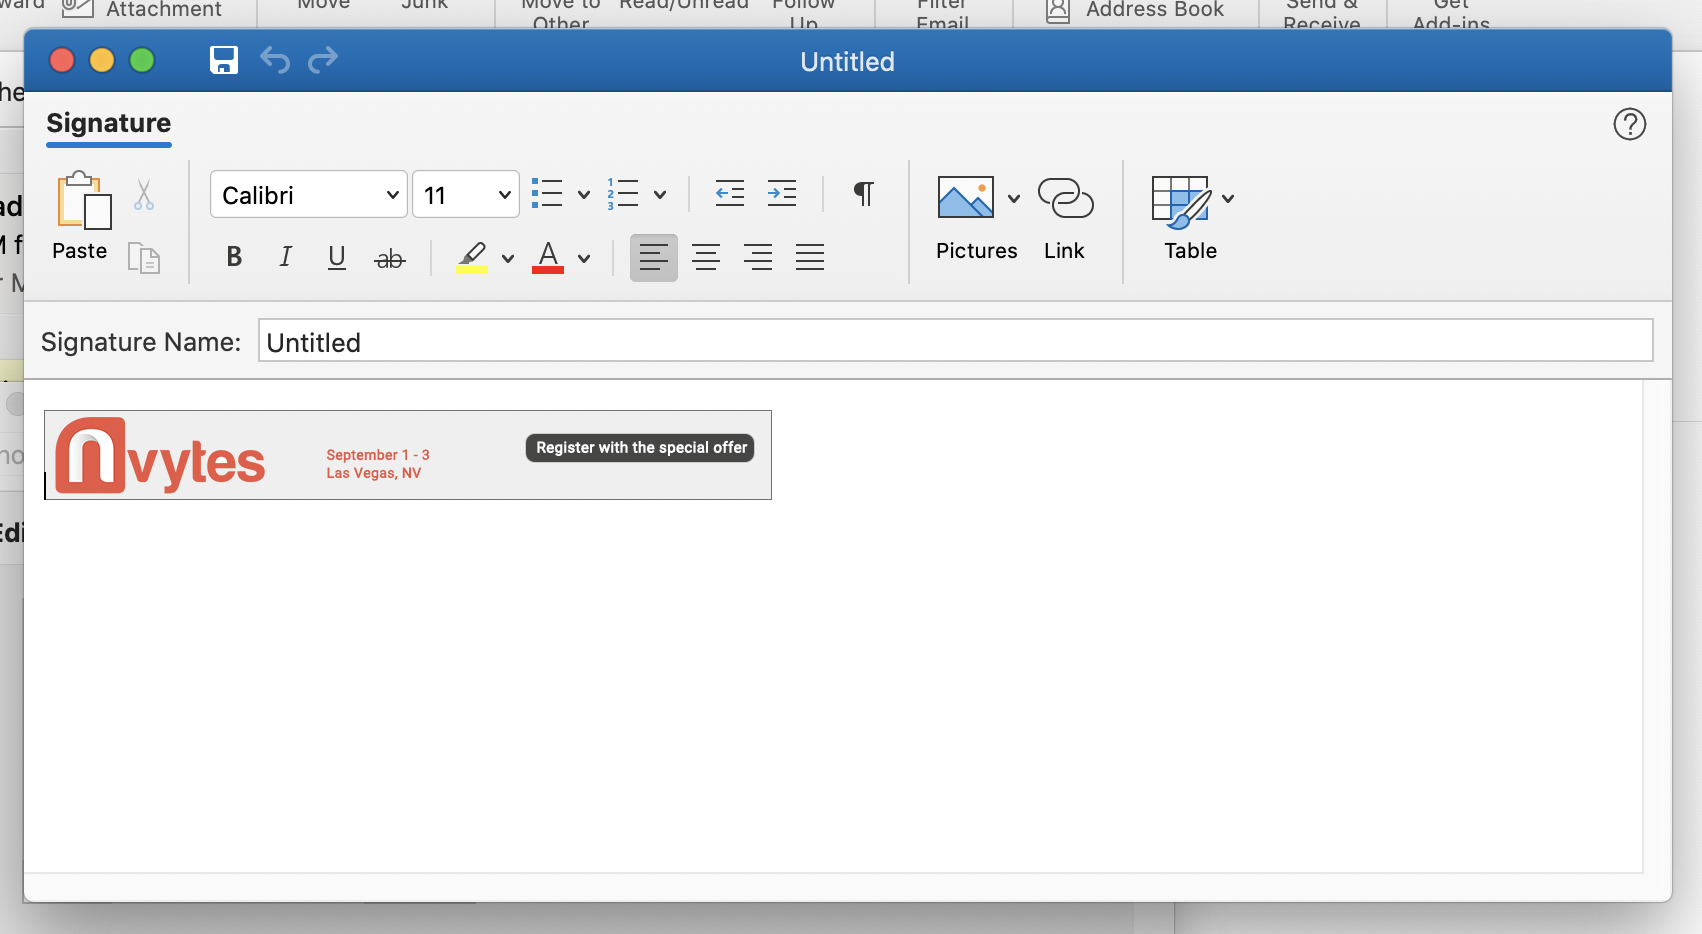Click the Save icon in title bar

[x=223, y=60]
